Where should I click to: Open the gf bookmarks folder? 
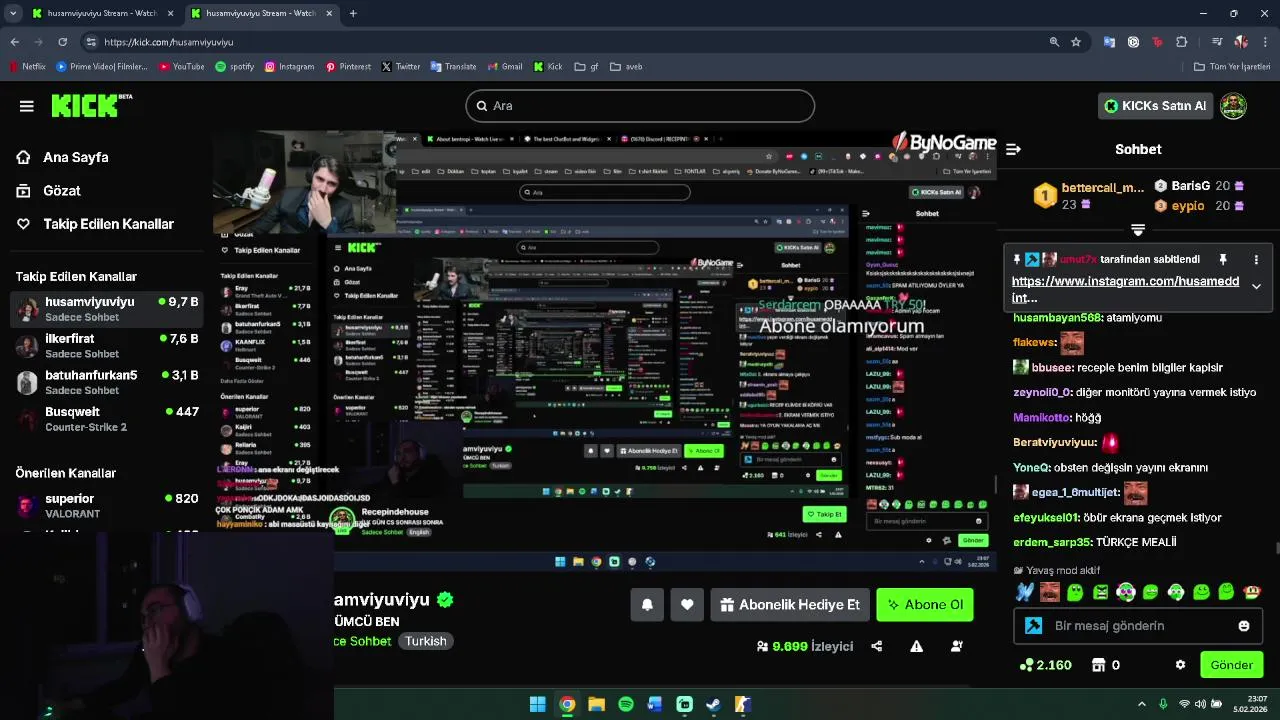pyautogui.click(x=587, y=67)
